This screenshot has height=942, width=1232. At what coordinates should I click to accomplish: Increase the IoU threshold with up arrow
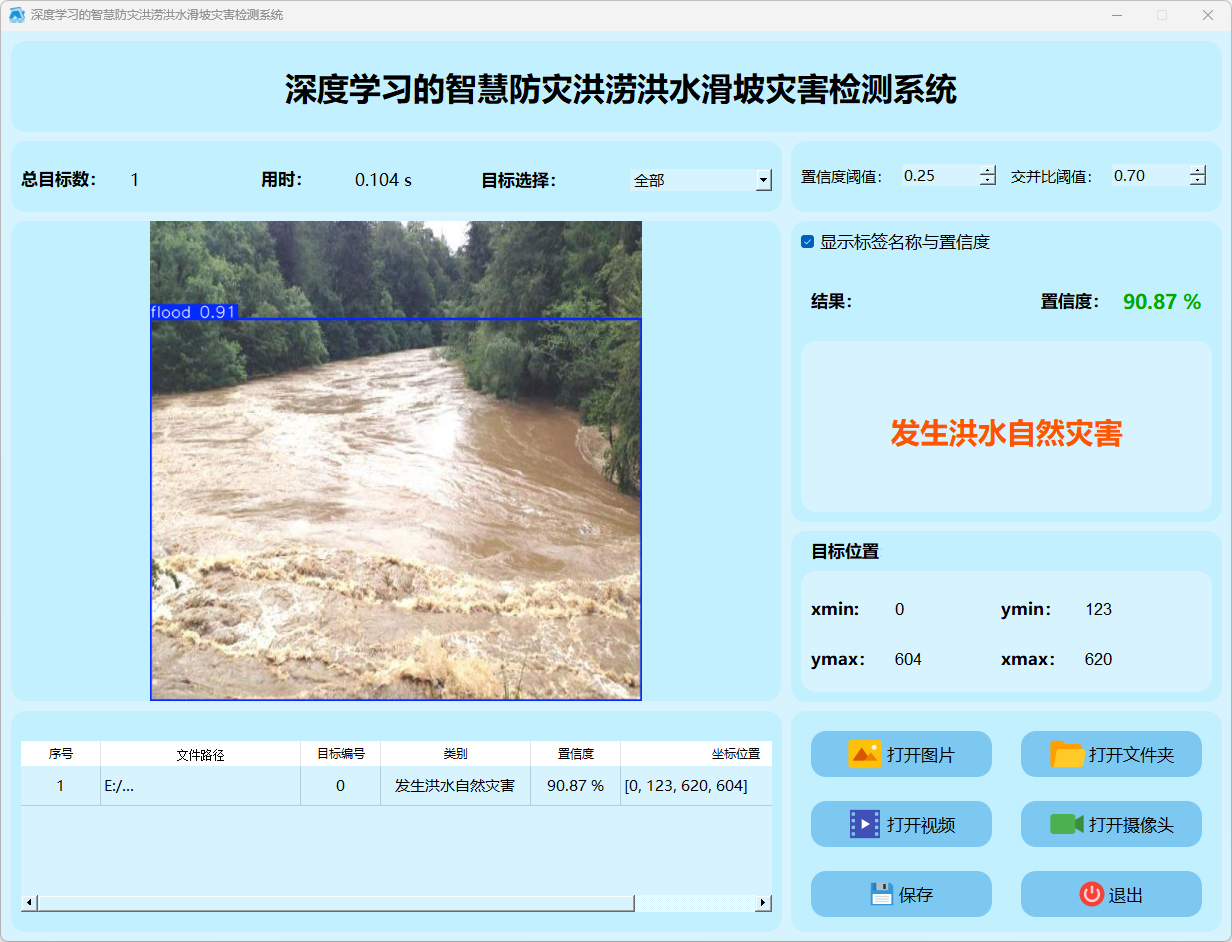[x=1198, y=170]
